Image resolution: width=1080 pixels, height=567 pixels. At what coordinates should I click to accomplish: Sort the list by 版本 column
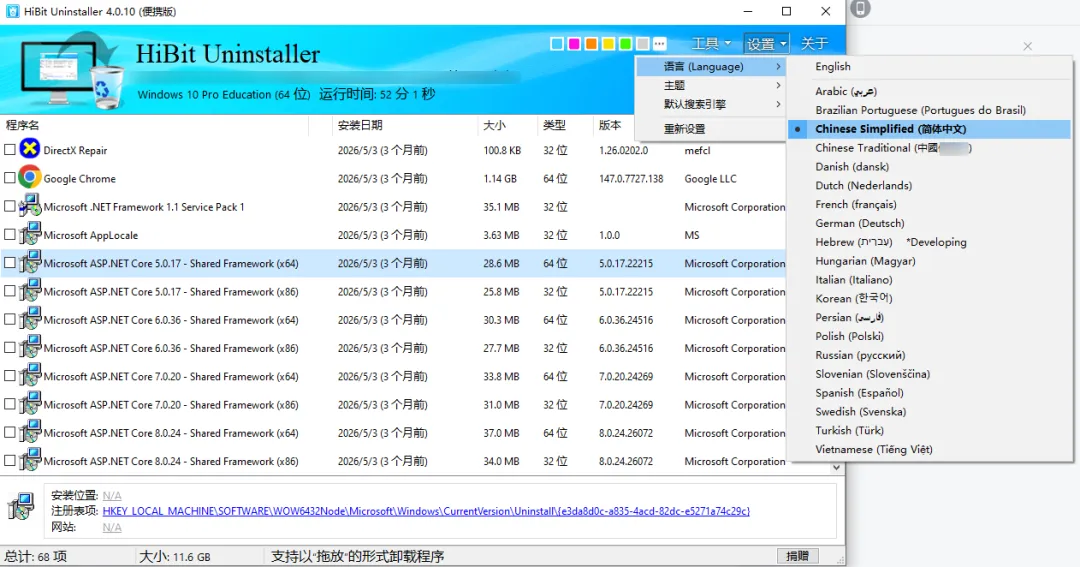pos(610,125)
